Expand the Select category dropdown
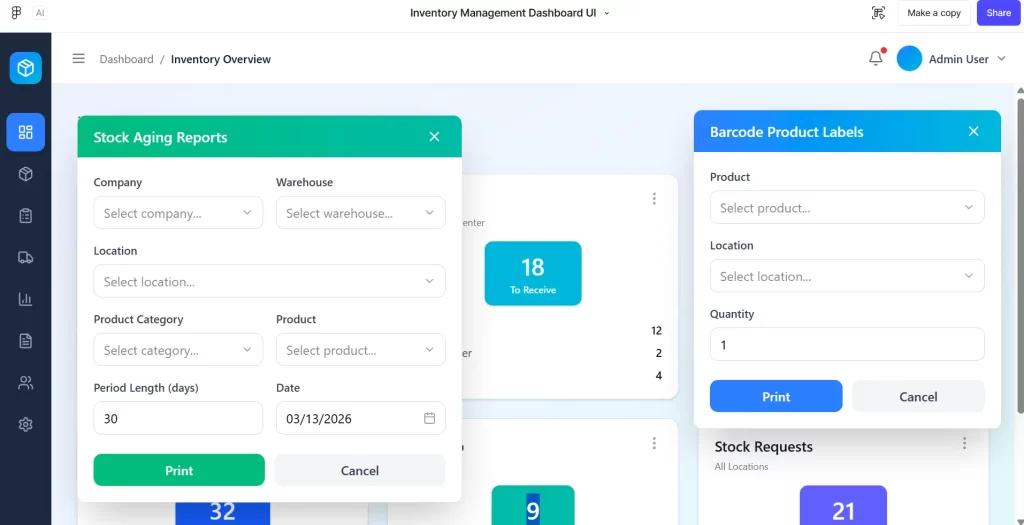 point(178,350)
